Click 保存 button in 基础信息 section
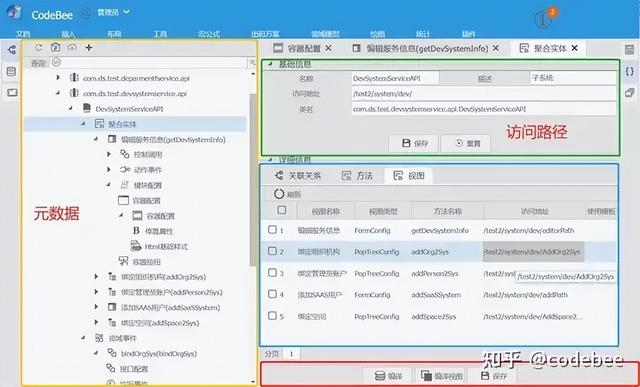 coord(414,143)
